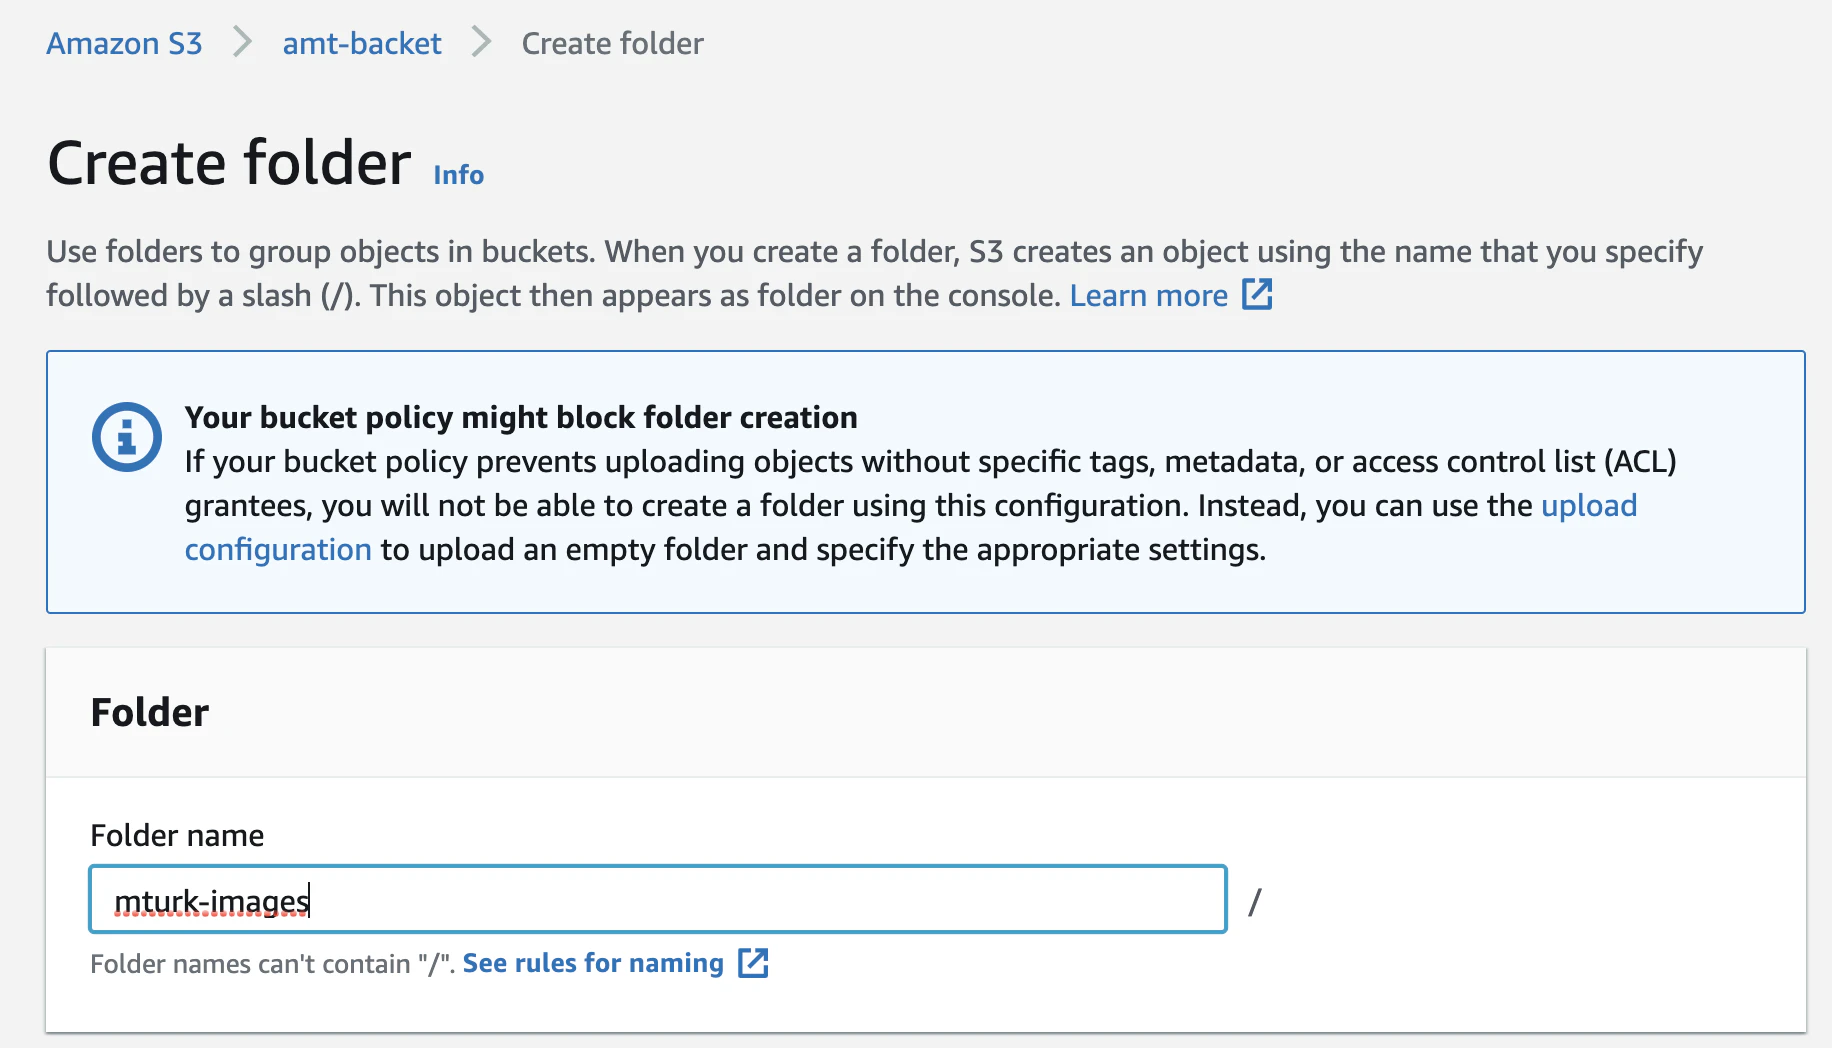1832x1048 pixels.
Task: Focus the Folder name input field
Action: click(x=658, y=899)
